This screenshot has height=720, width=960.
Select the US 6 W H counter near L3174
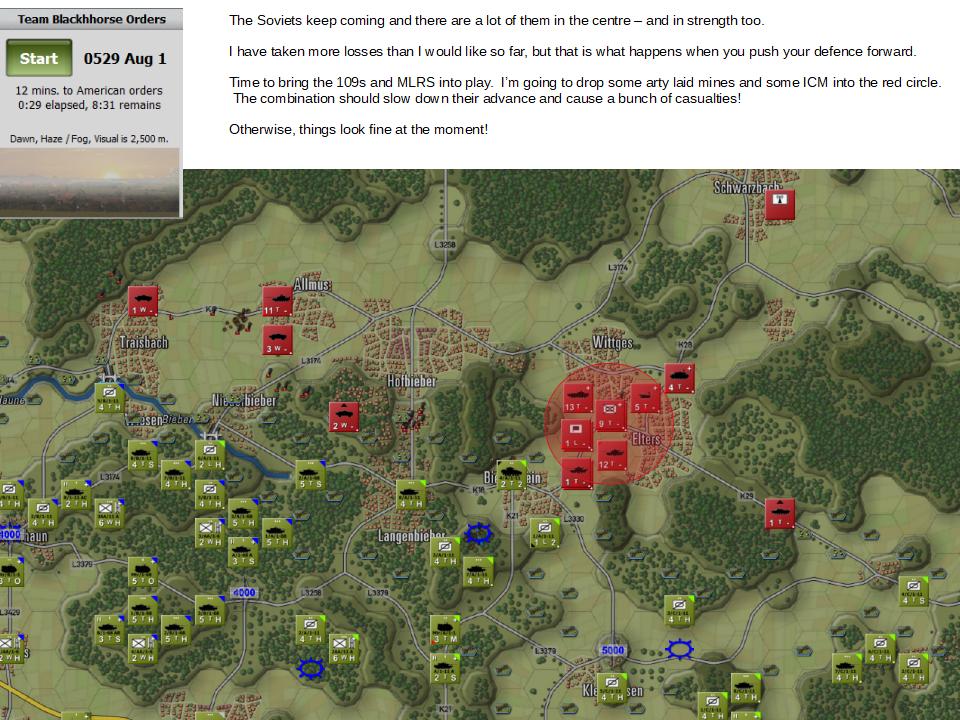click(x=110, y=514)
